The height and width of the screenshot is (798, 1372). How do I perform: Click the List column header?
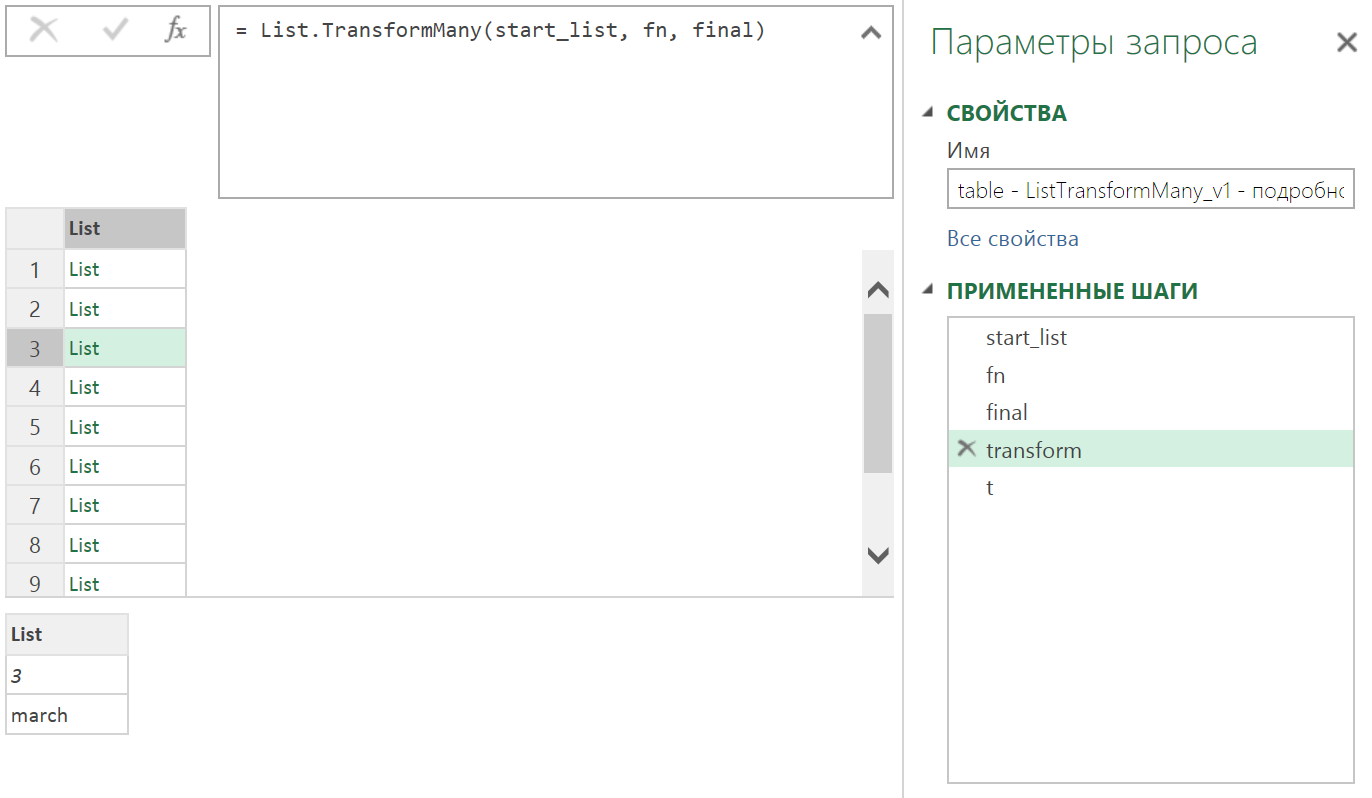pyautogui.click(x=124, y=228)
